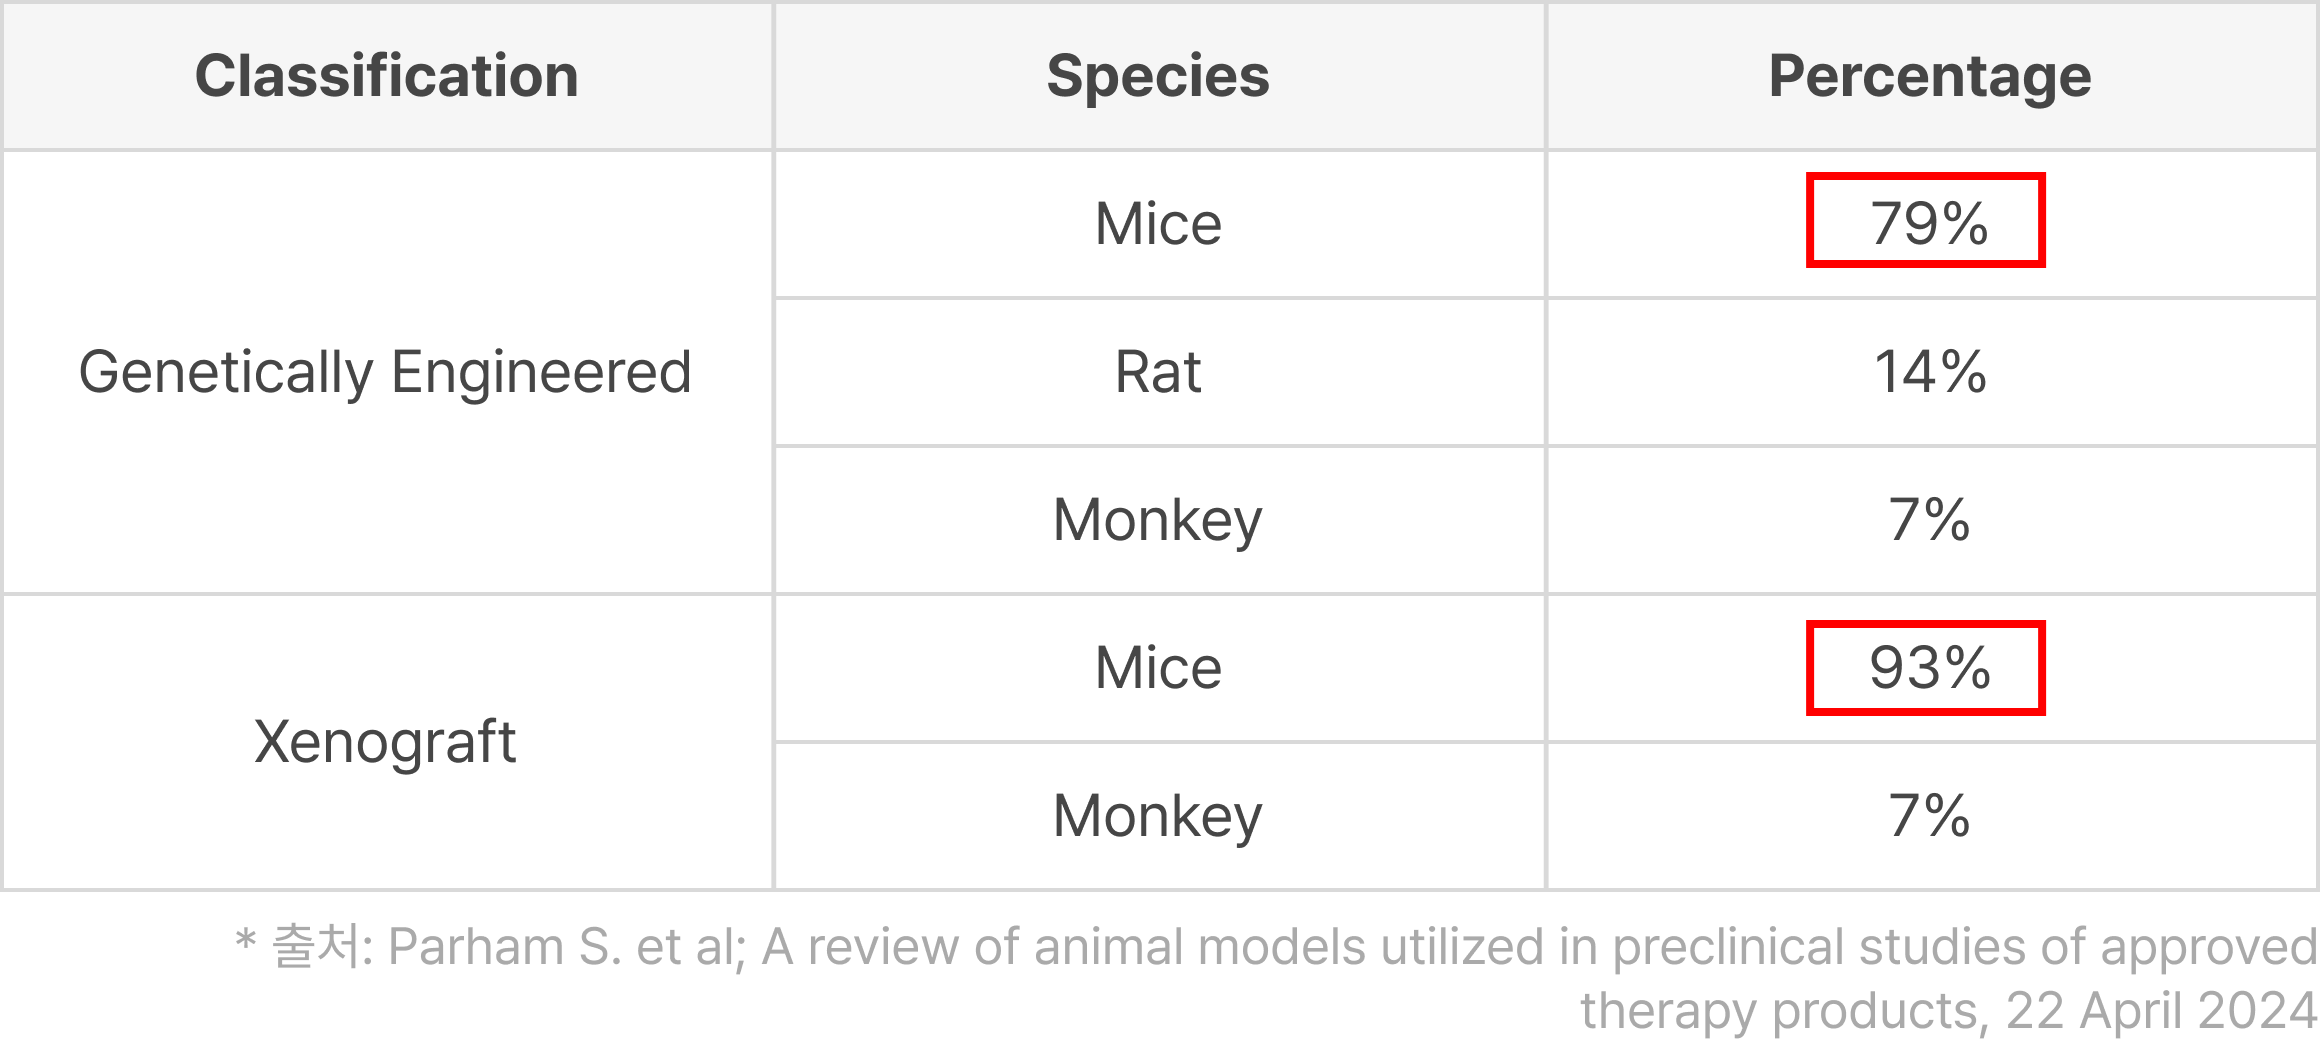
Task: Click Monkey in the Genetically Engineered group
Action: point(1158,520)
